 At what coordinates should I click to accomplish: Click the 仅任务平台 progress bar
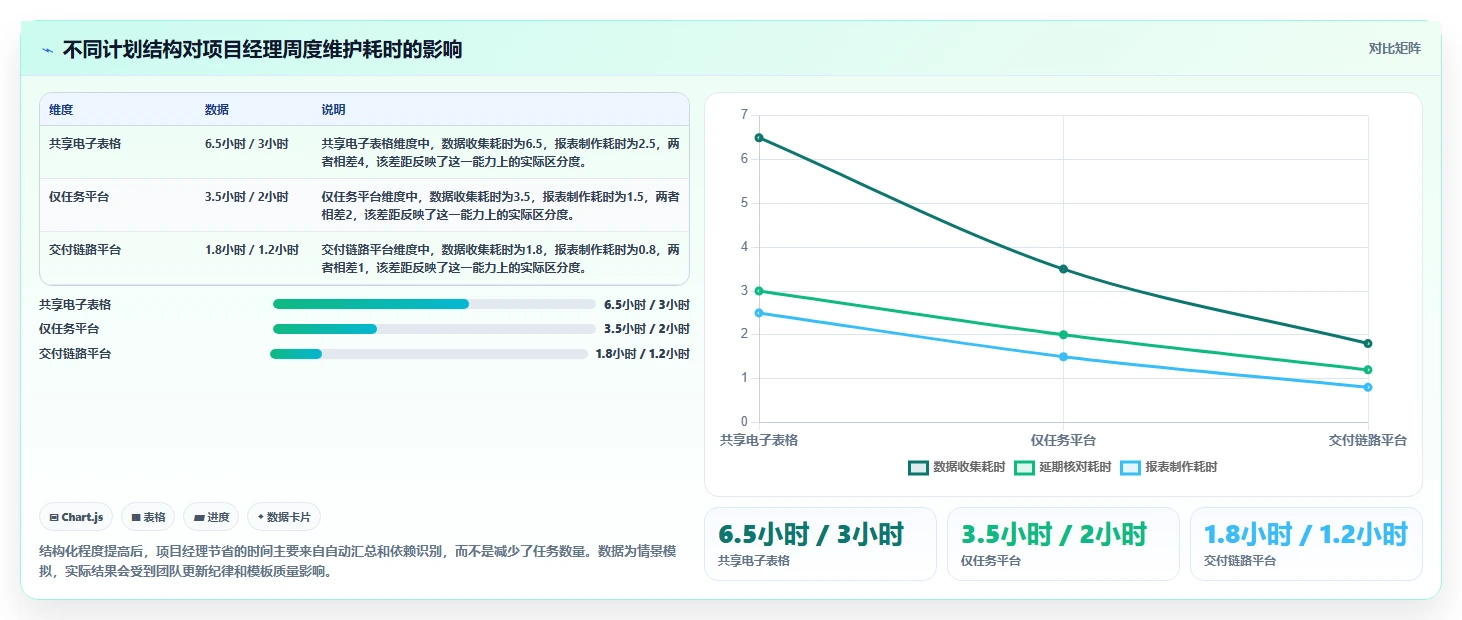(434, 329)
